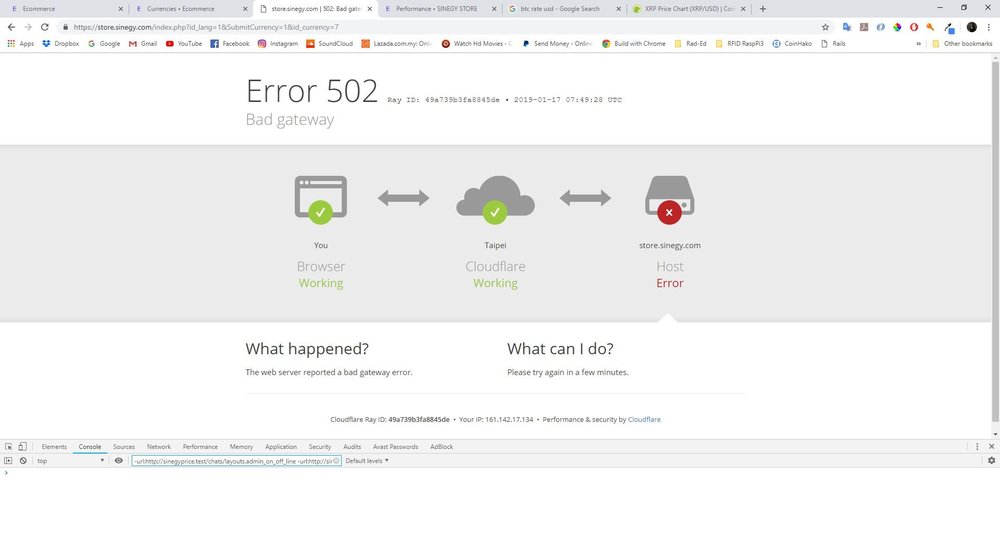1000x541 pixels.
Task: Open the red Opera-style extension icon
Action: click(914, 27)
